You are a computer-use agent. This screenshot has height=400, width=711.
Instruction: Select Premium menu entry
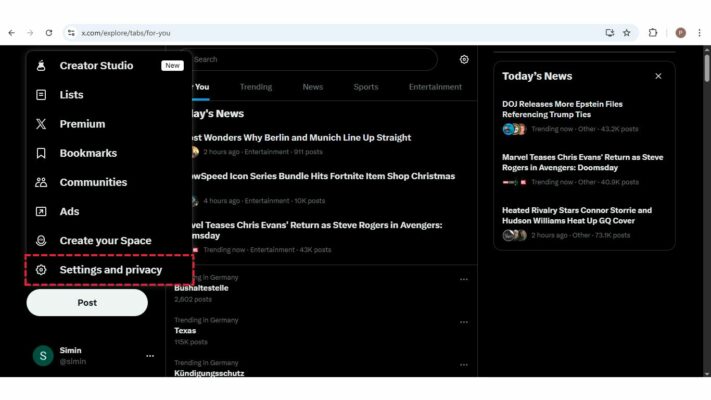(109, 124)
